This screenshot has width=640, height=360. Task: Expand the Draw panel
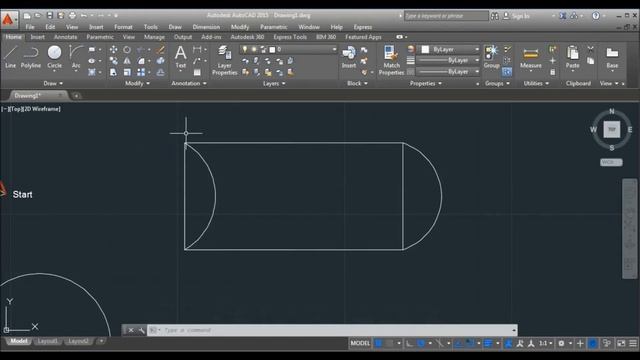53,83
